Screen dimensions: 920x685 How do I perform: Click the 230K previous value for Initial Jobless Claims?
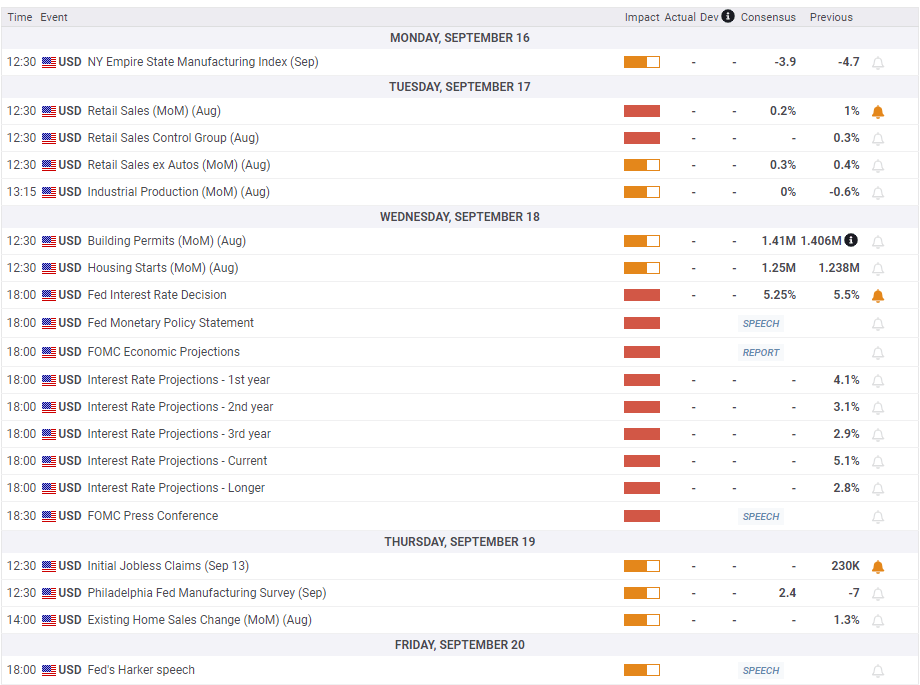(x=845, y=566)
